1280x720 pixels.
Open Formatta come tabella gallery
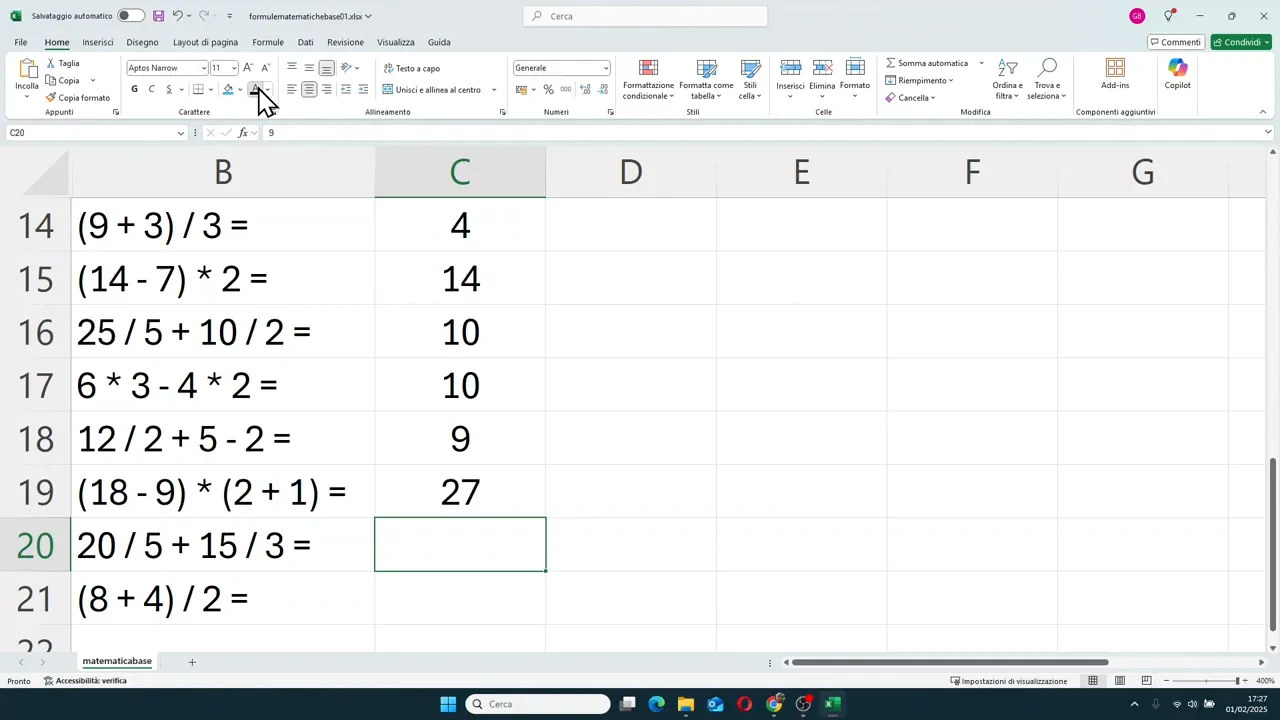tap(706, 79)
